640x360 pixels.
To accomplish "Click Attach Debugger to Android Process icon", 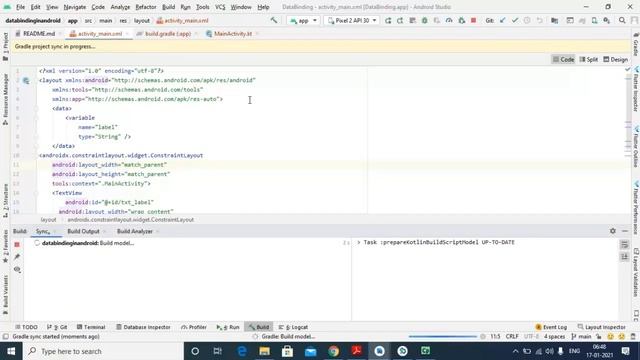I will click(x=462, y=20).
